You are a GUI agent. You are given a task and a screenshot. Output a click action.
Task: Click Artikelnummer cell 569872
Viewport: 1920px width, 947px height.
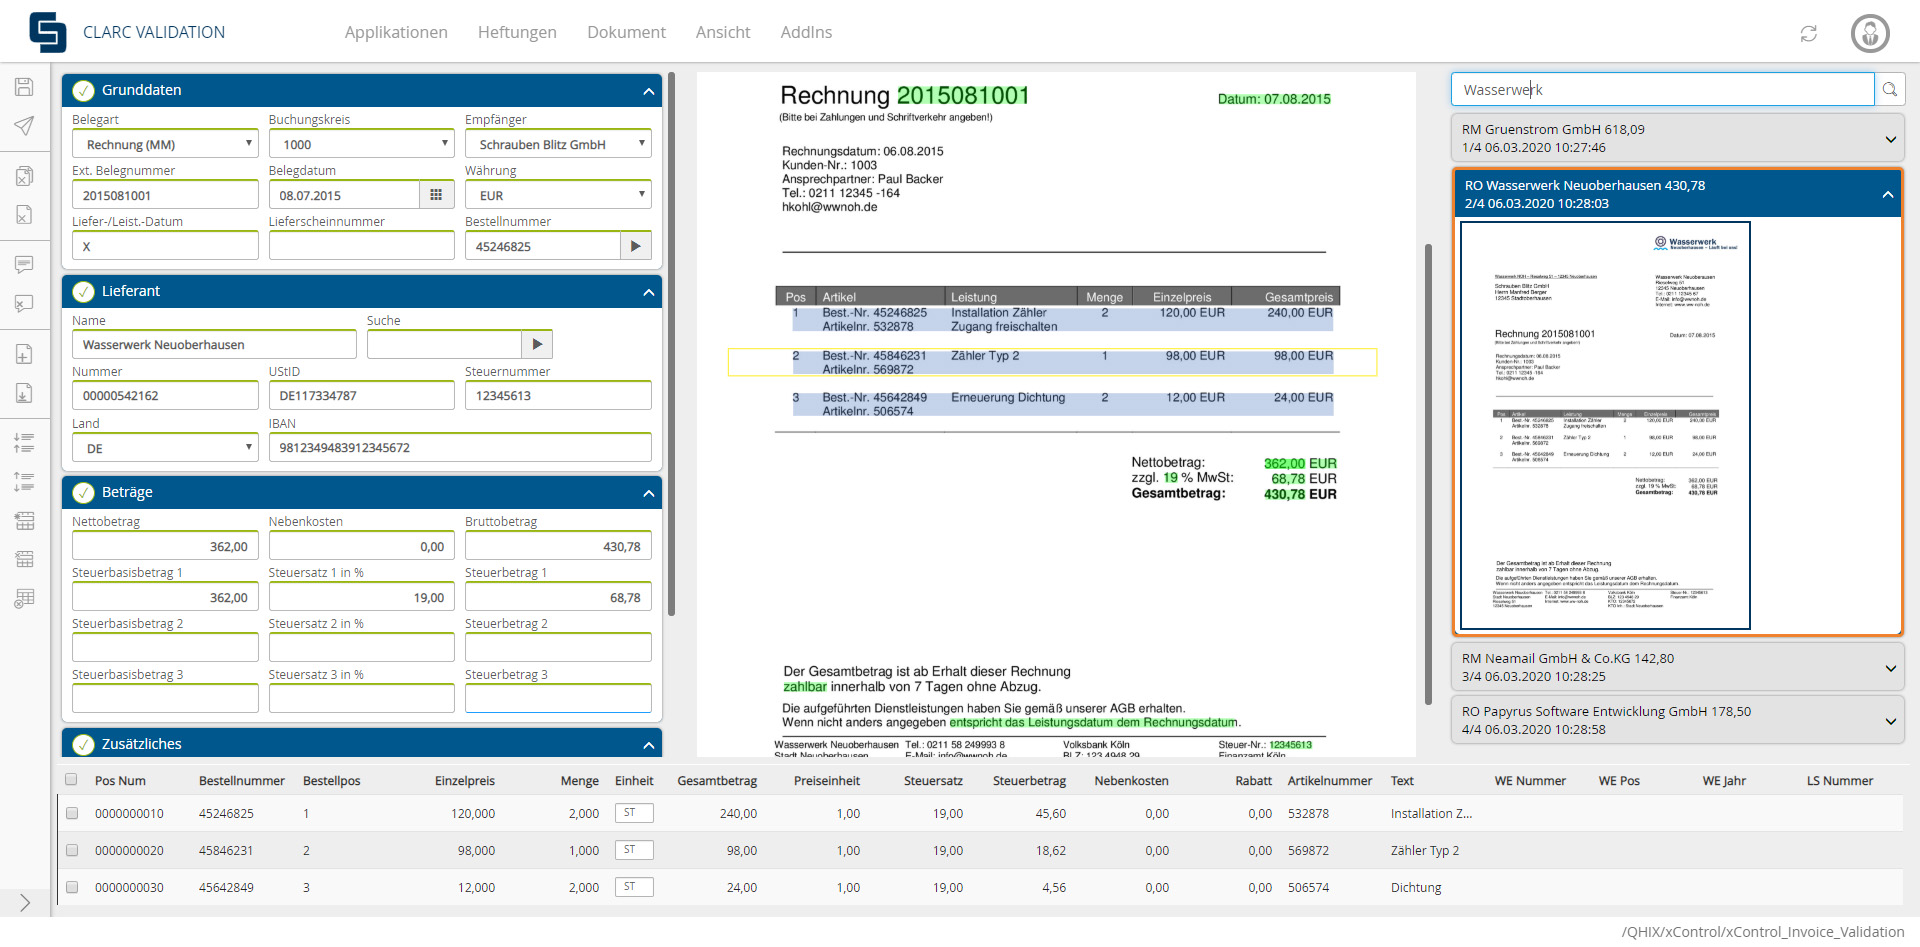(x=1308, y=850)
